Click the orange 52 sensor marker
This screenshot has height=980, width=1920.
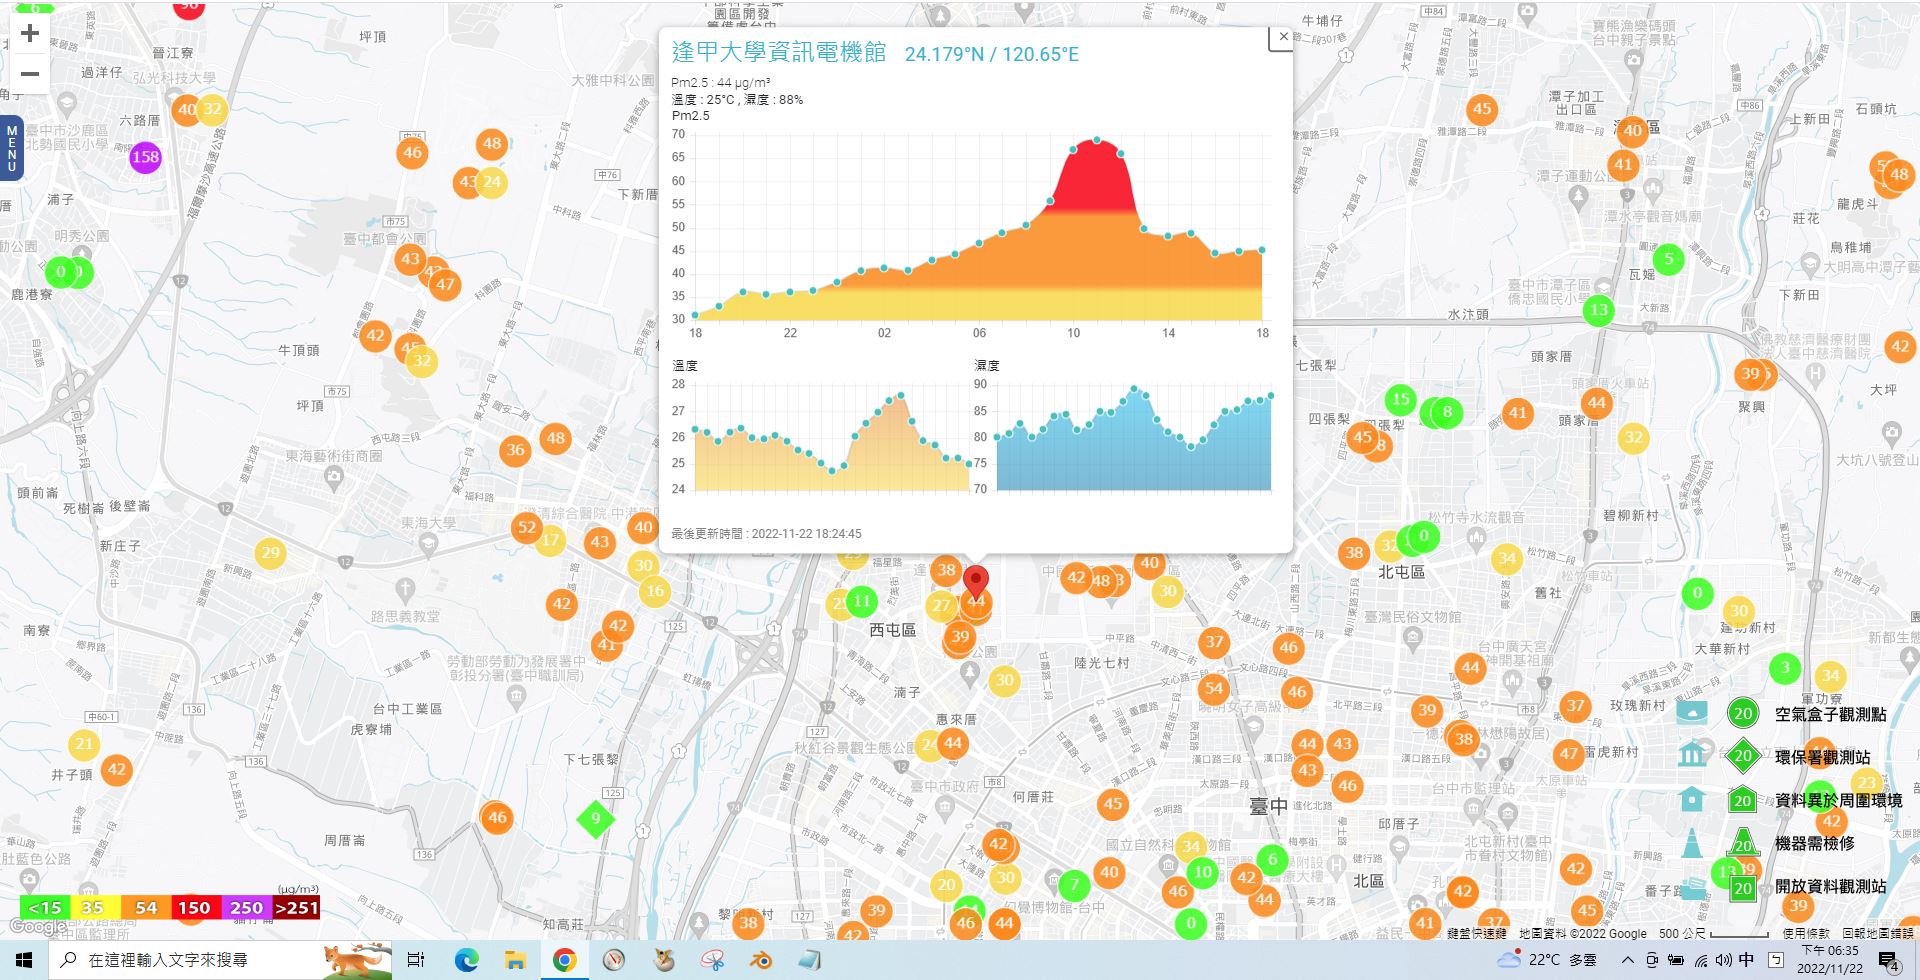pyautogui.click(x=527, y=527)
